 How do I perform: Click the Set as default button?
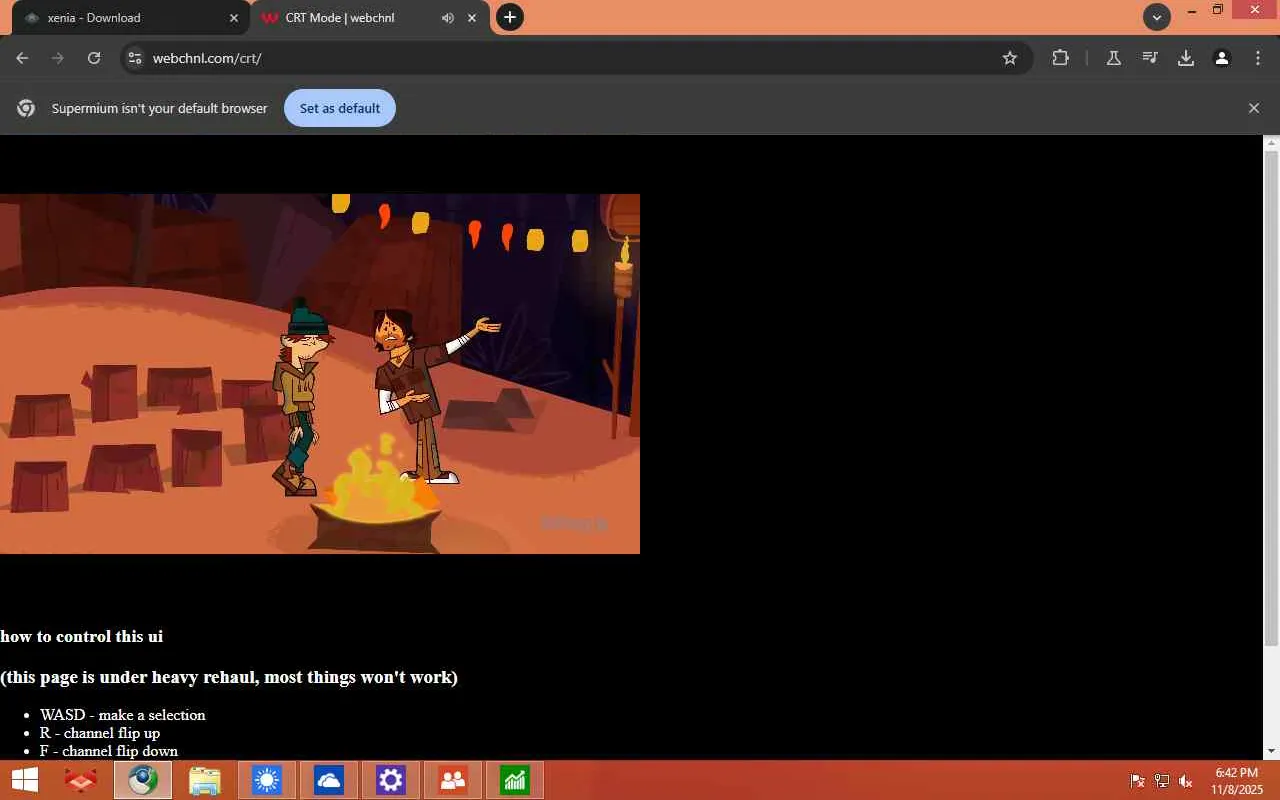click(340, 108)
